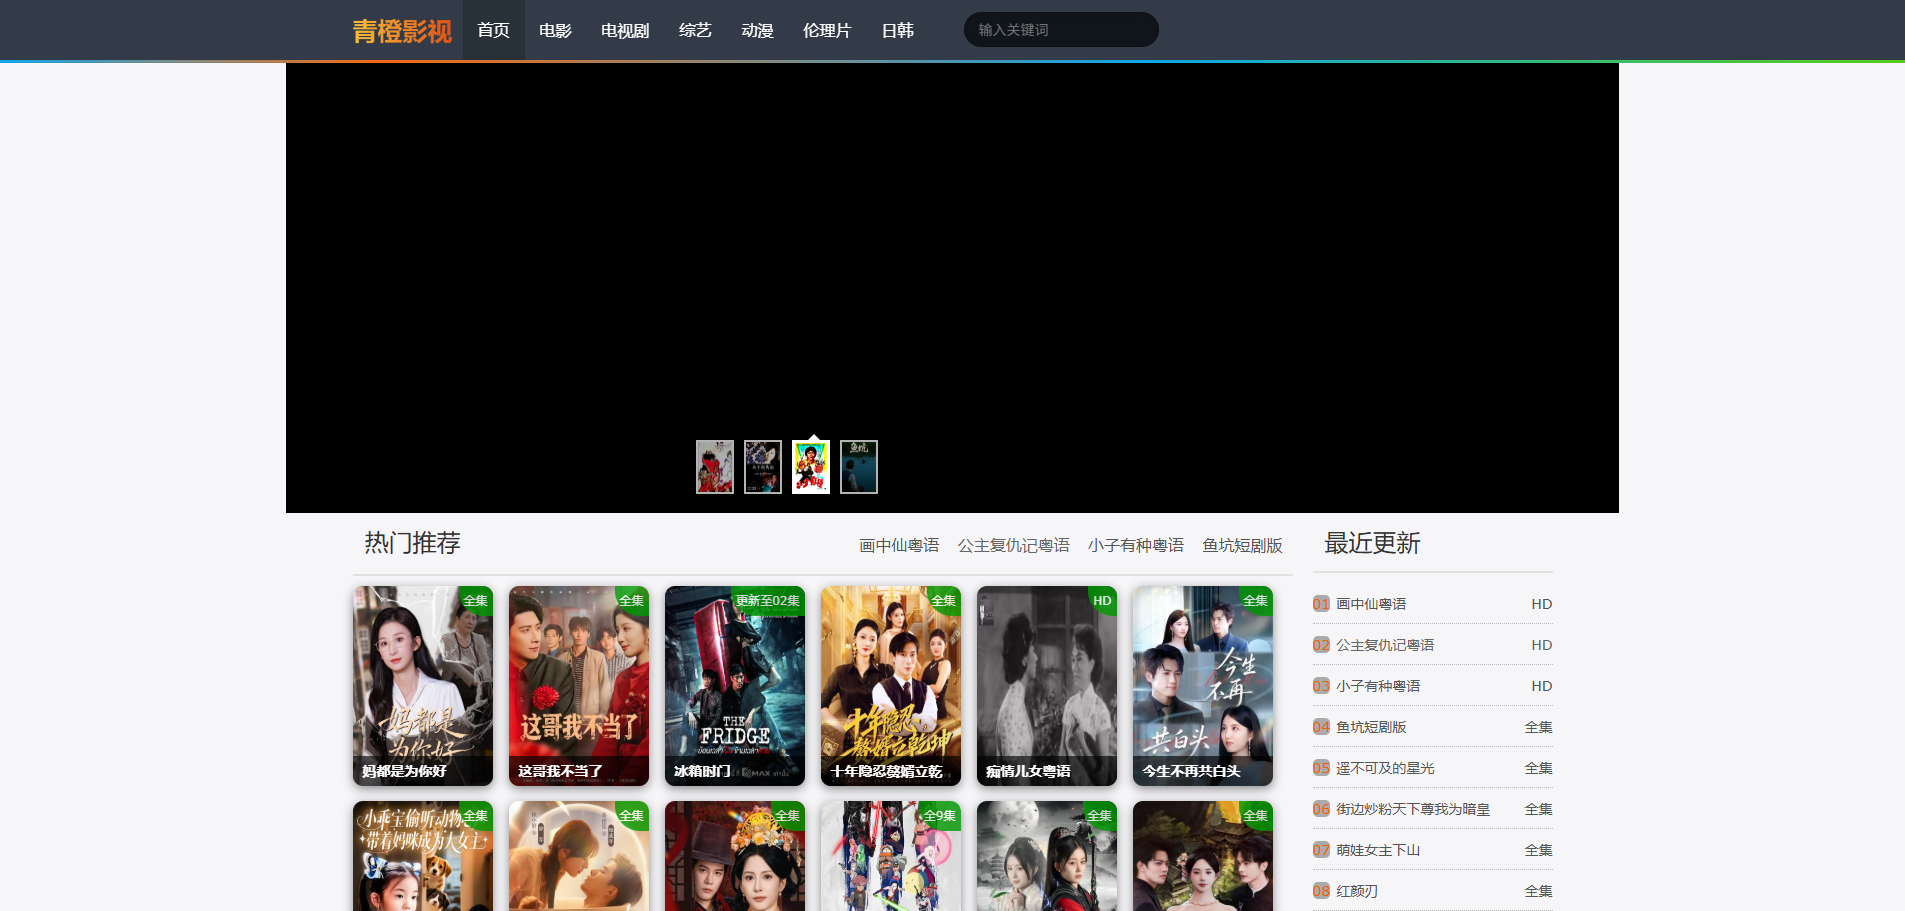Navigate to the 日韩 category
1905x911 pixels.
coord(897,31)
